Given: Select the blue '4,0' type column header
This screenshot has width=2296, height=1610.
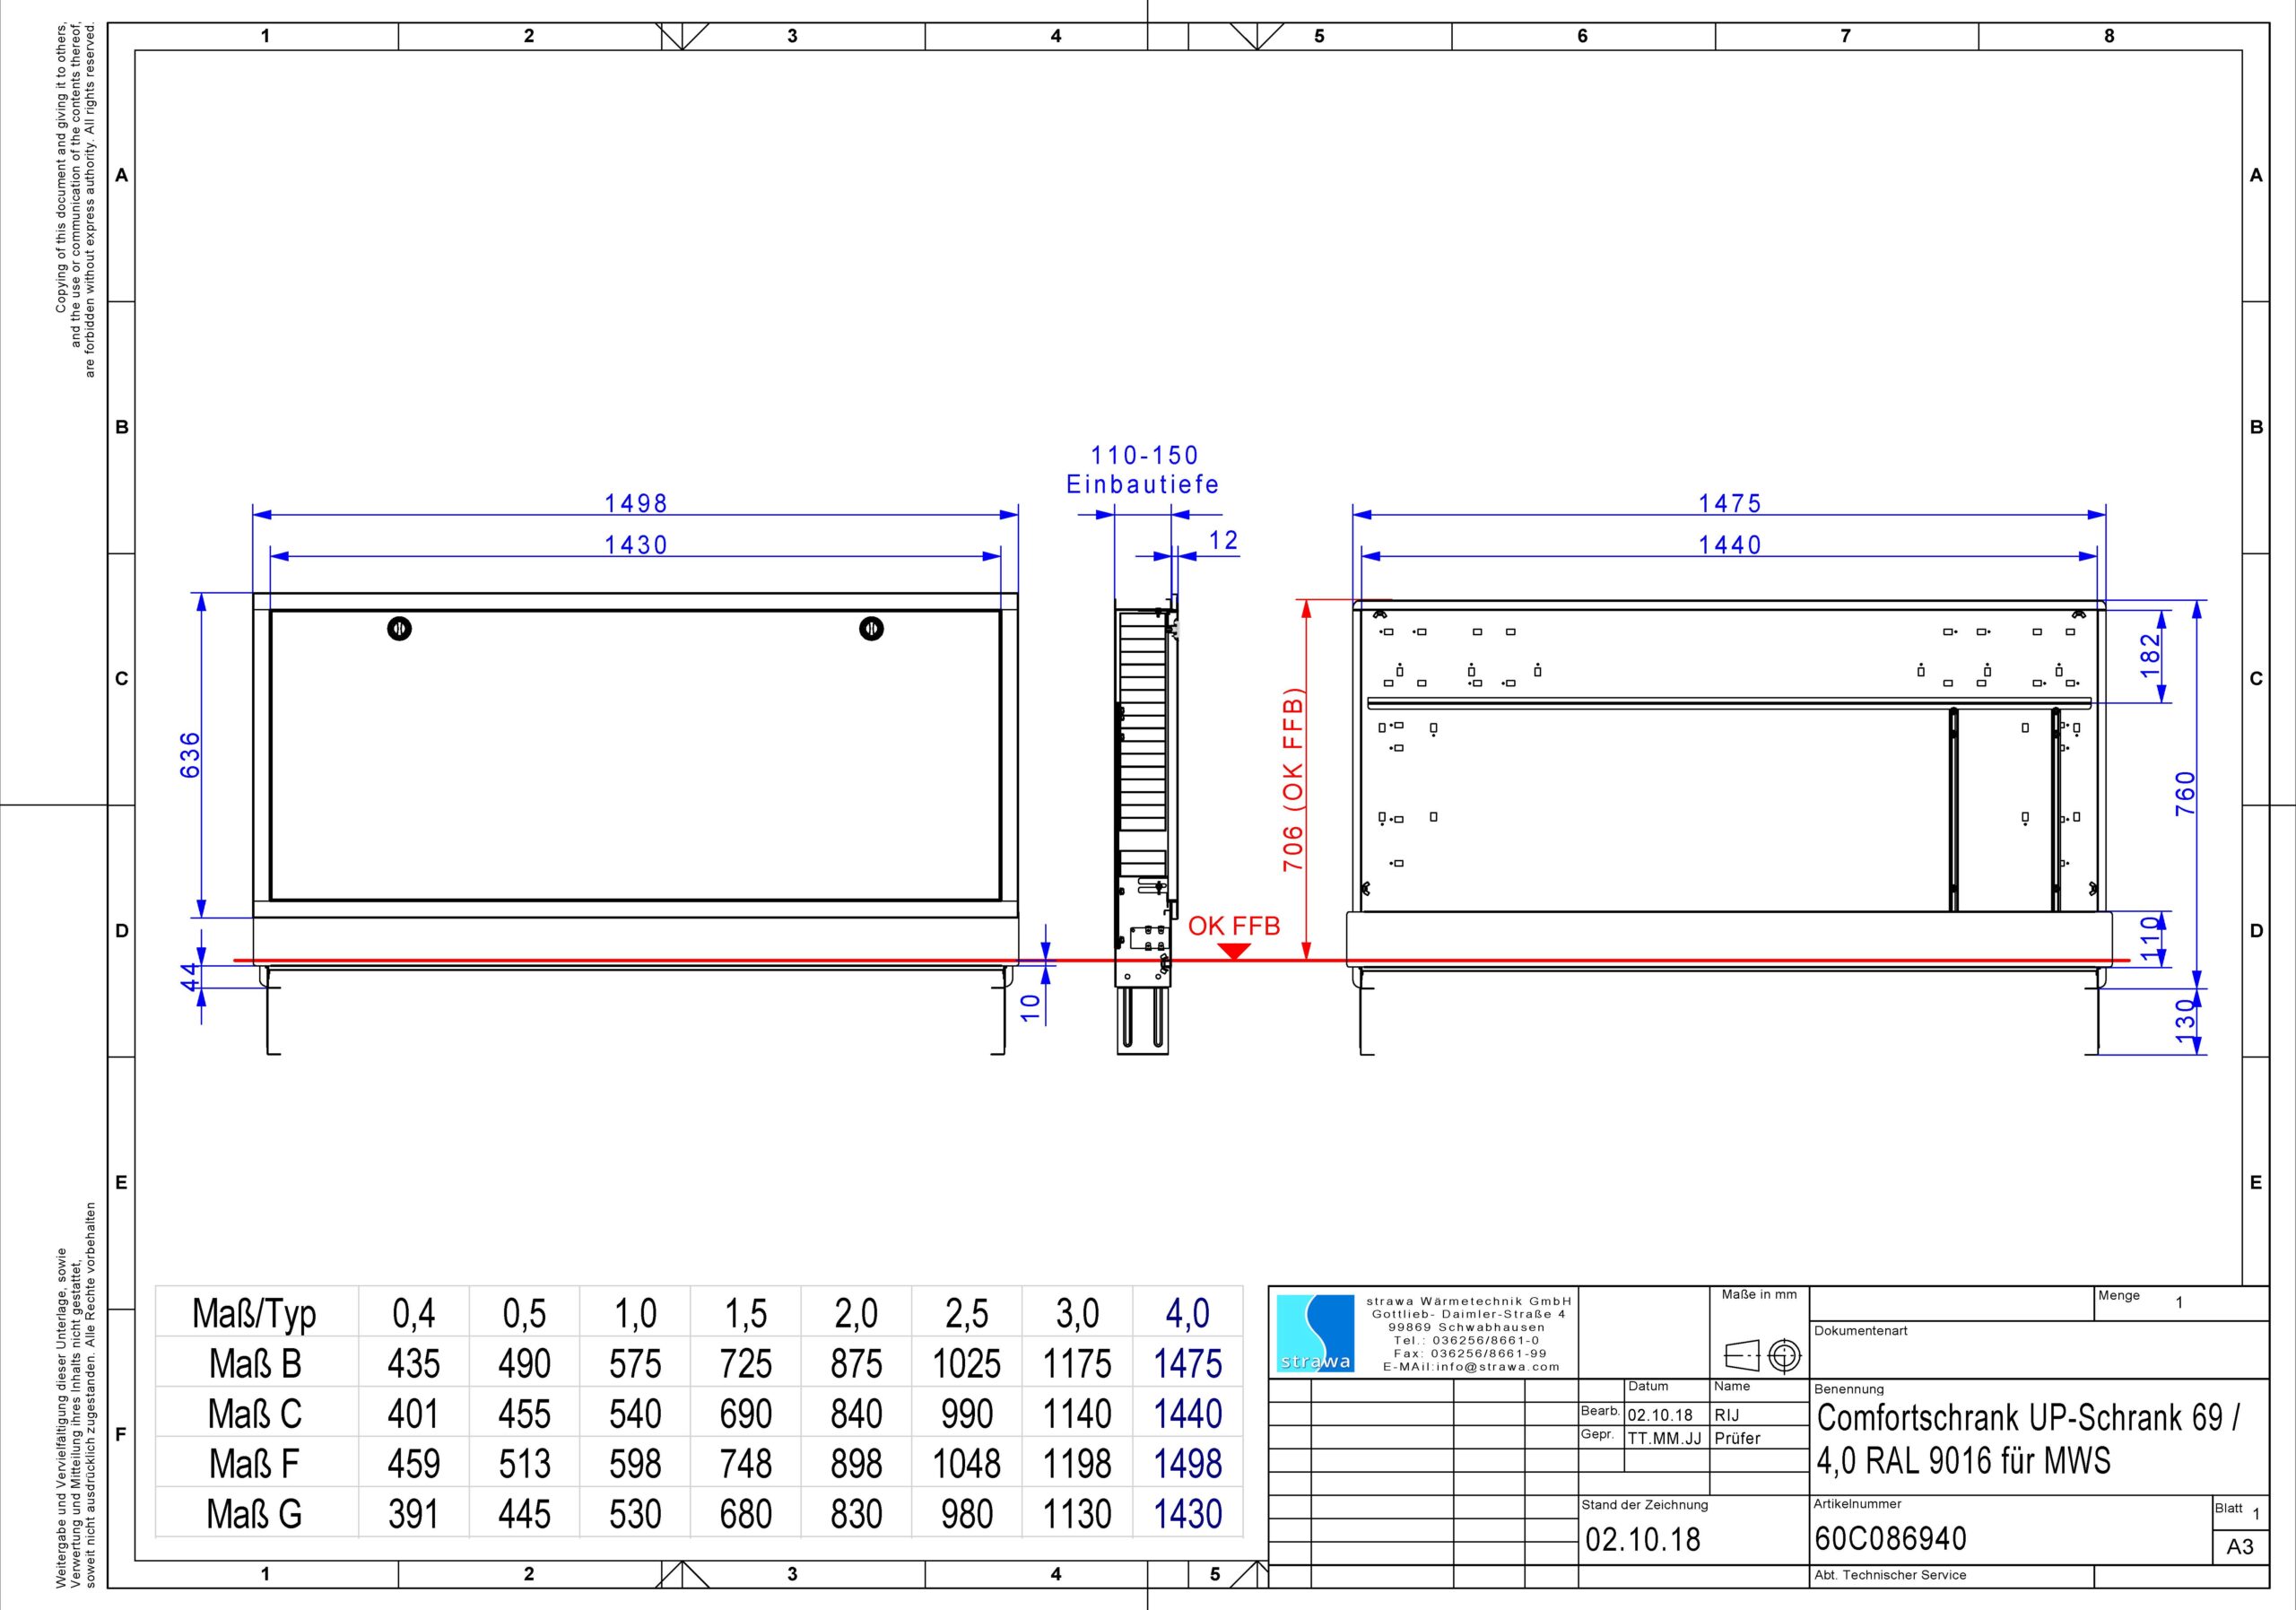Looking at the screenshot, I should click(x=1188, y=1314).
